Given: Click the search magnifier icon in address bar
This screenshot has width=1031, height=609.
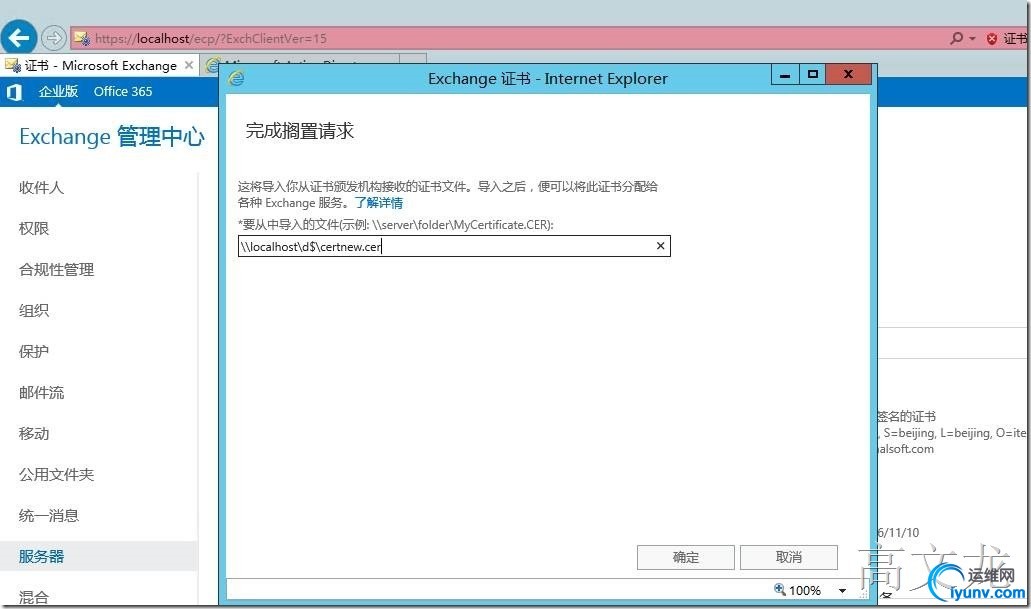Looking at the screenshot, I should [x=956, y=38].
